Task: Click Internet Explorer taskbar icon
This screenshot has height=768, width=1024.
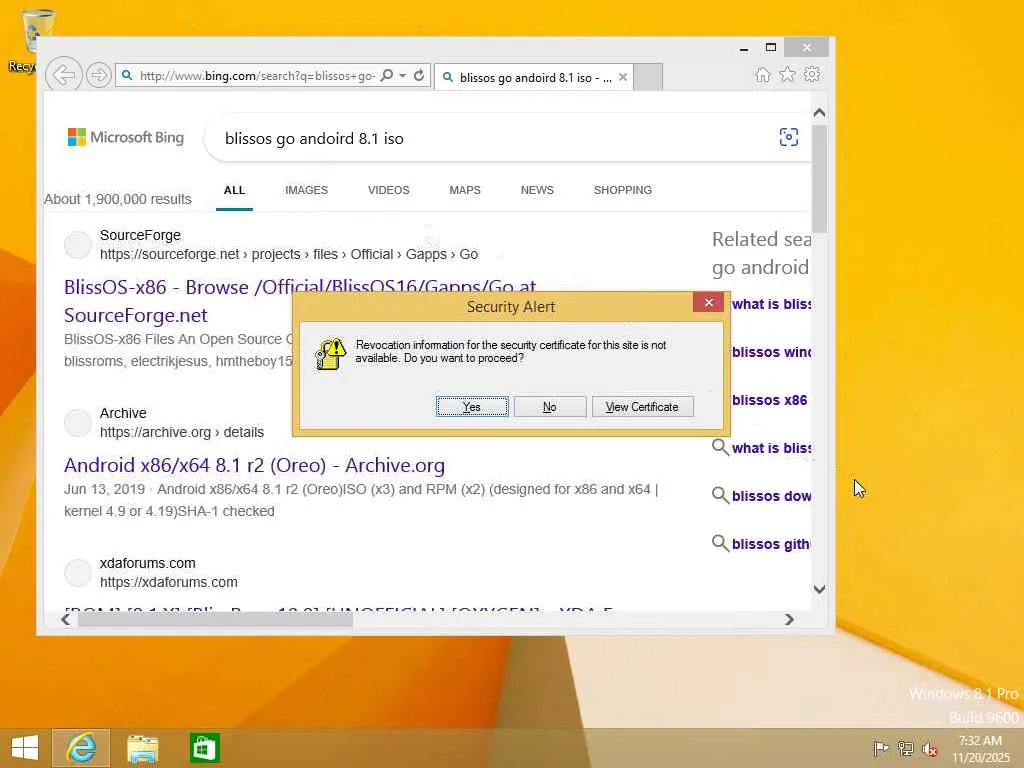Action: (x=81, y=748)
